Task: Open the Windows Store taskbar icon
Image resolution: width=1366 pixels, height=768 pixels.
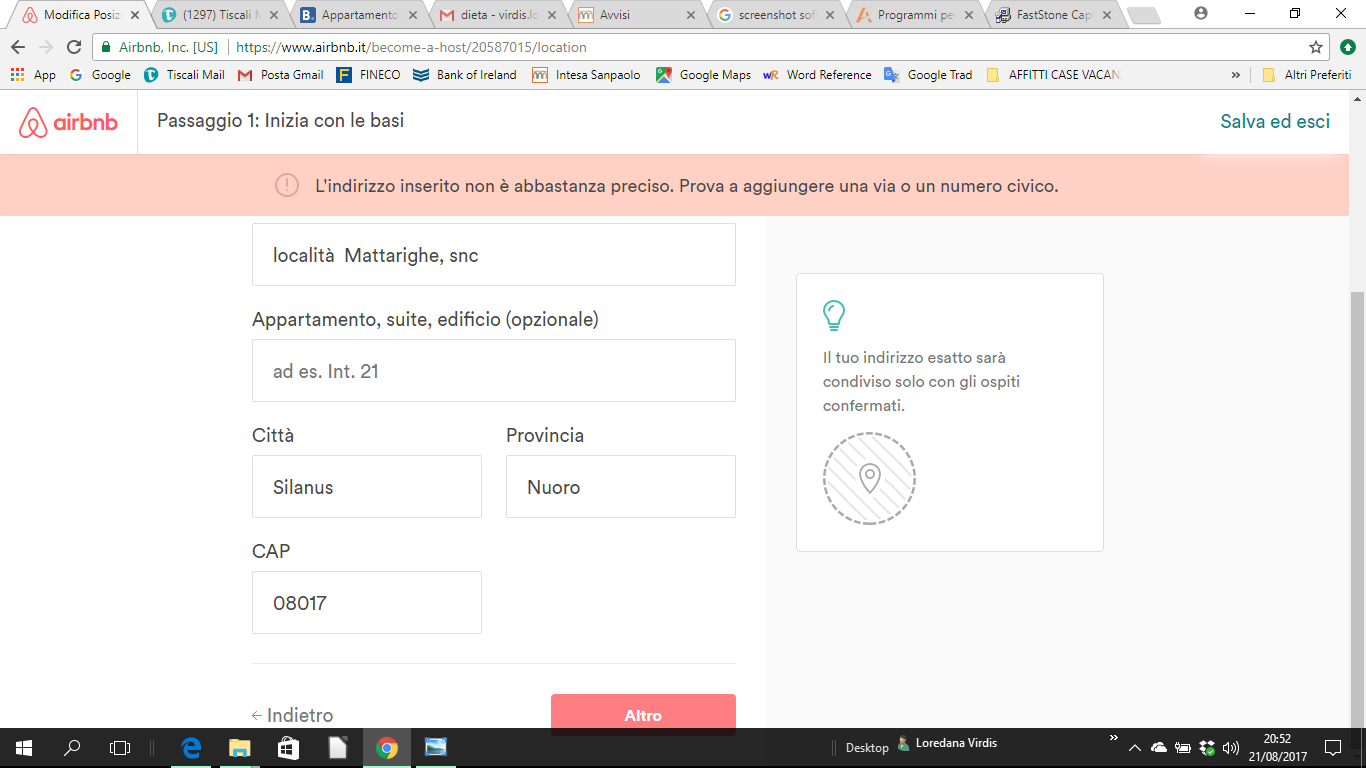Action: click(288, 747)
